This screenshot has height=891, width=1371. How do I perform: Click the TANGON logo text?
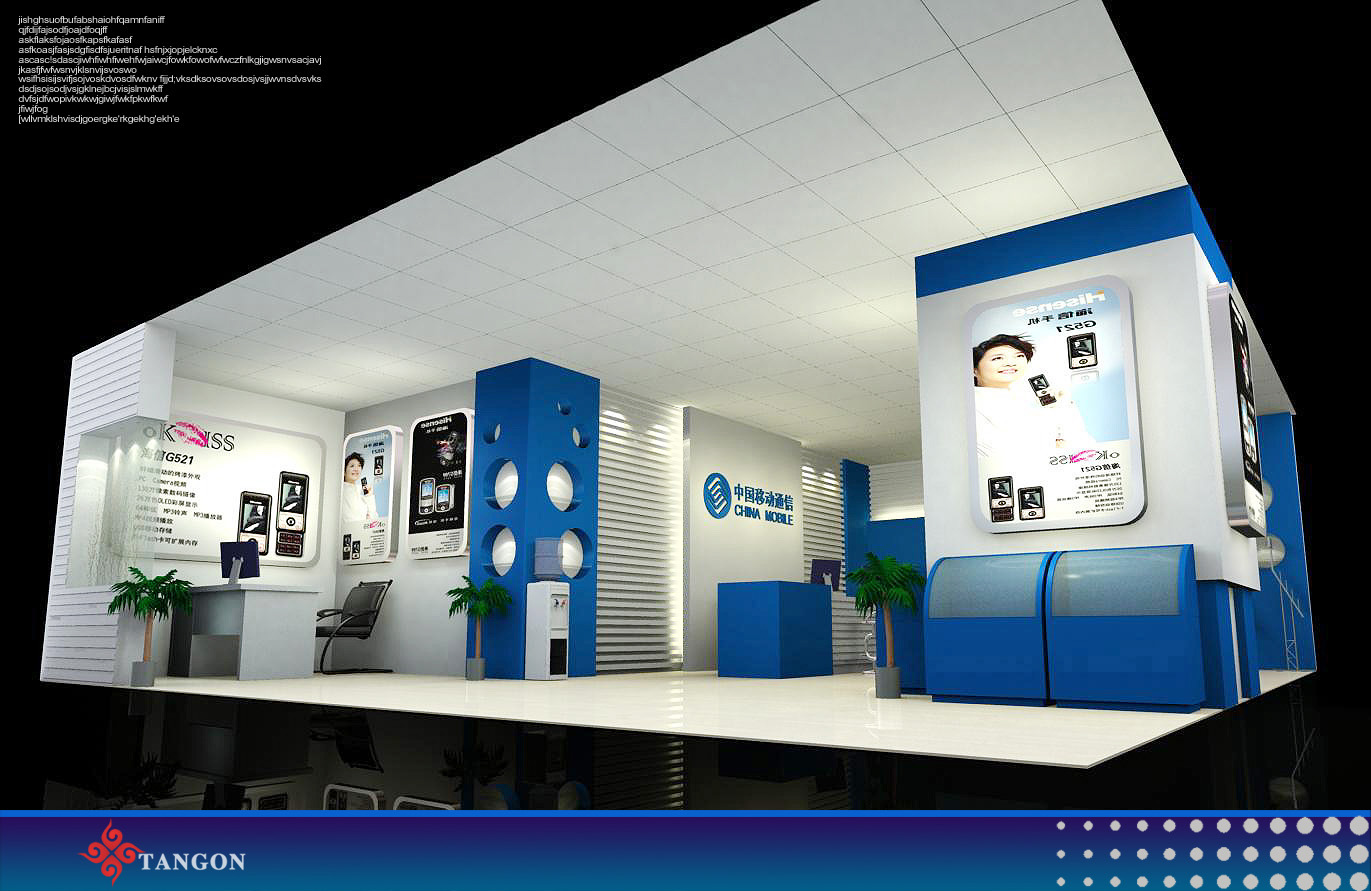[x=192, y=862]
